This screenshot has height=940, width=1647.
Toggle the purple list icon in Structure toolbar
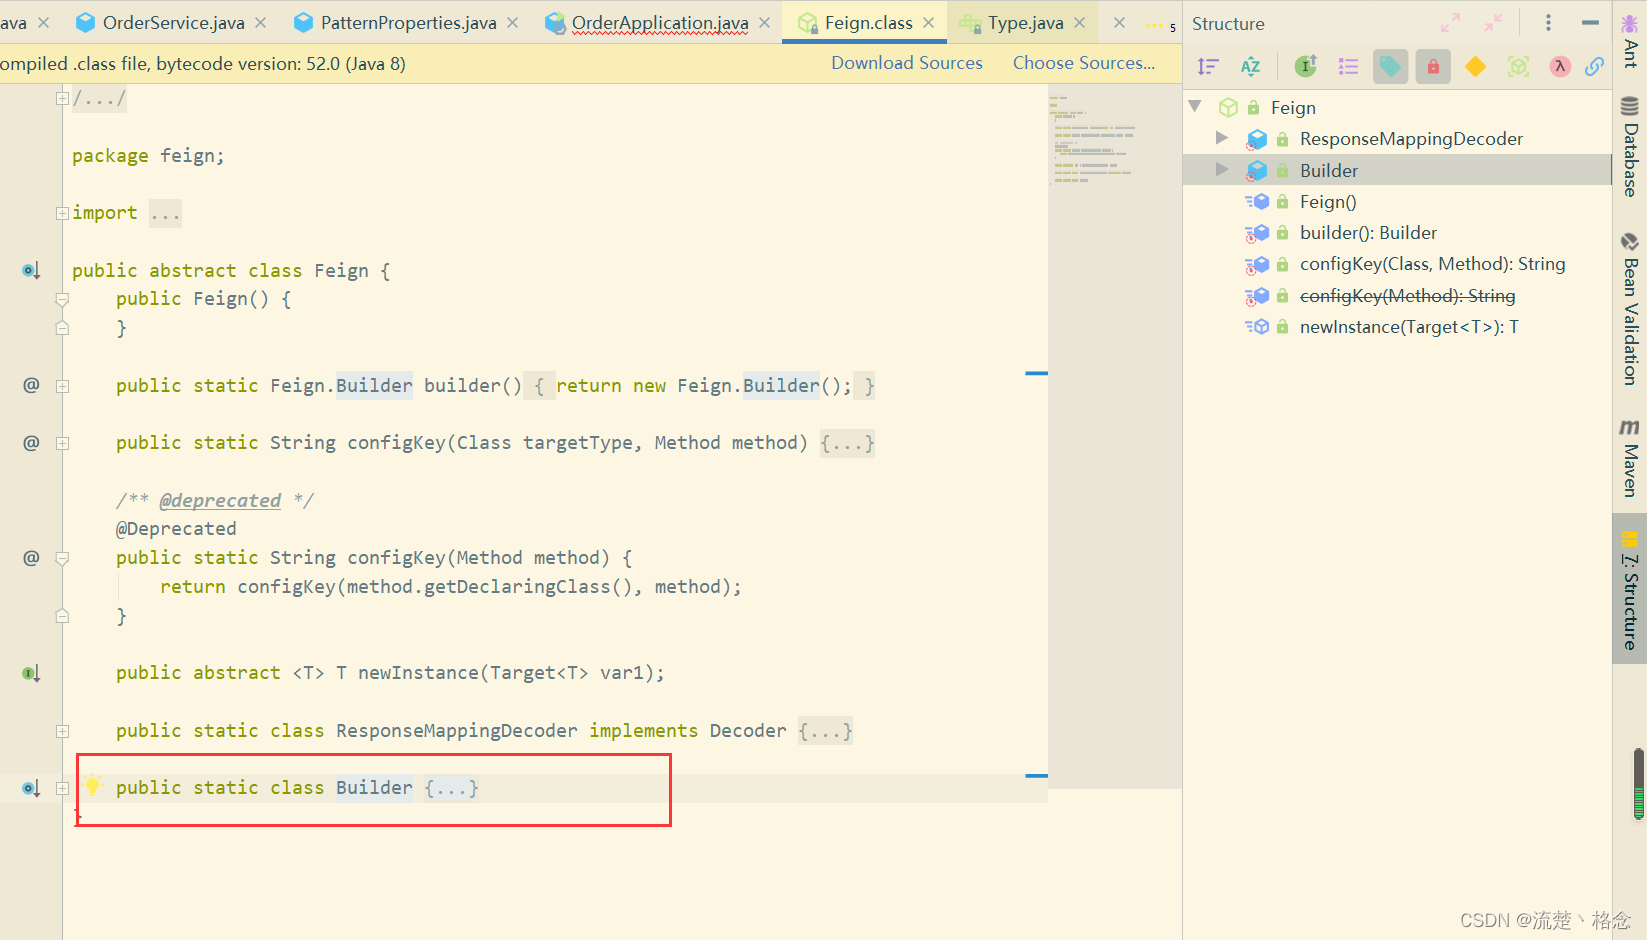point(1348,67)
